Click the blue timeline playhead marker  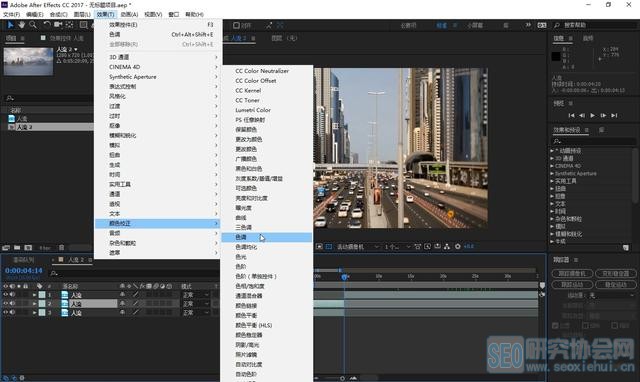point(344,277)
